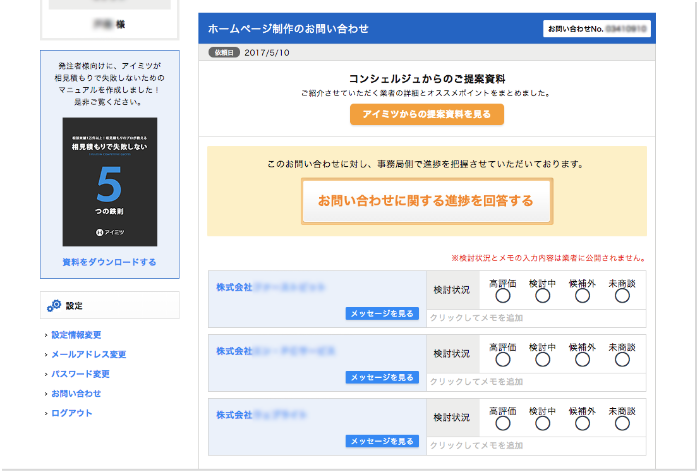Viewport: 697px width, 471px height.
Task: Click コンシェルジュからのご提案資料 heading
Action: tap(427, 79)
